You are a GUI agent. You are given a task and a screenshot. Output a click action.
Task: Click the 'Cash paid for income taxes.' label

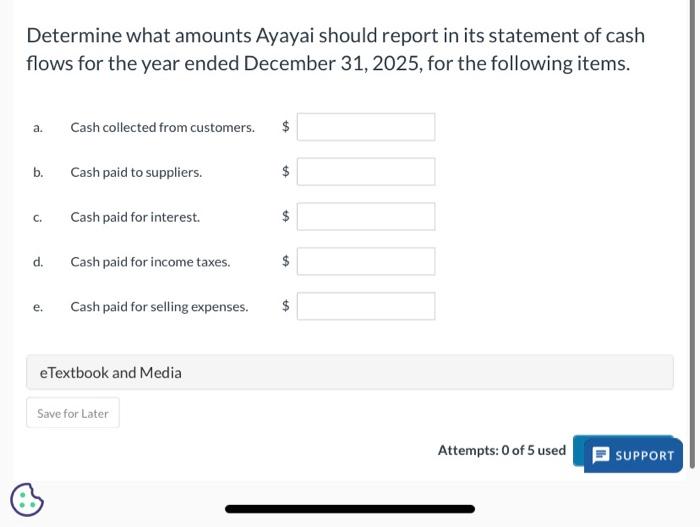[x=150, y=262]
